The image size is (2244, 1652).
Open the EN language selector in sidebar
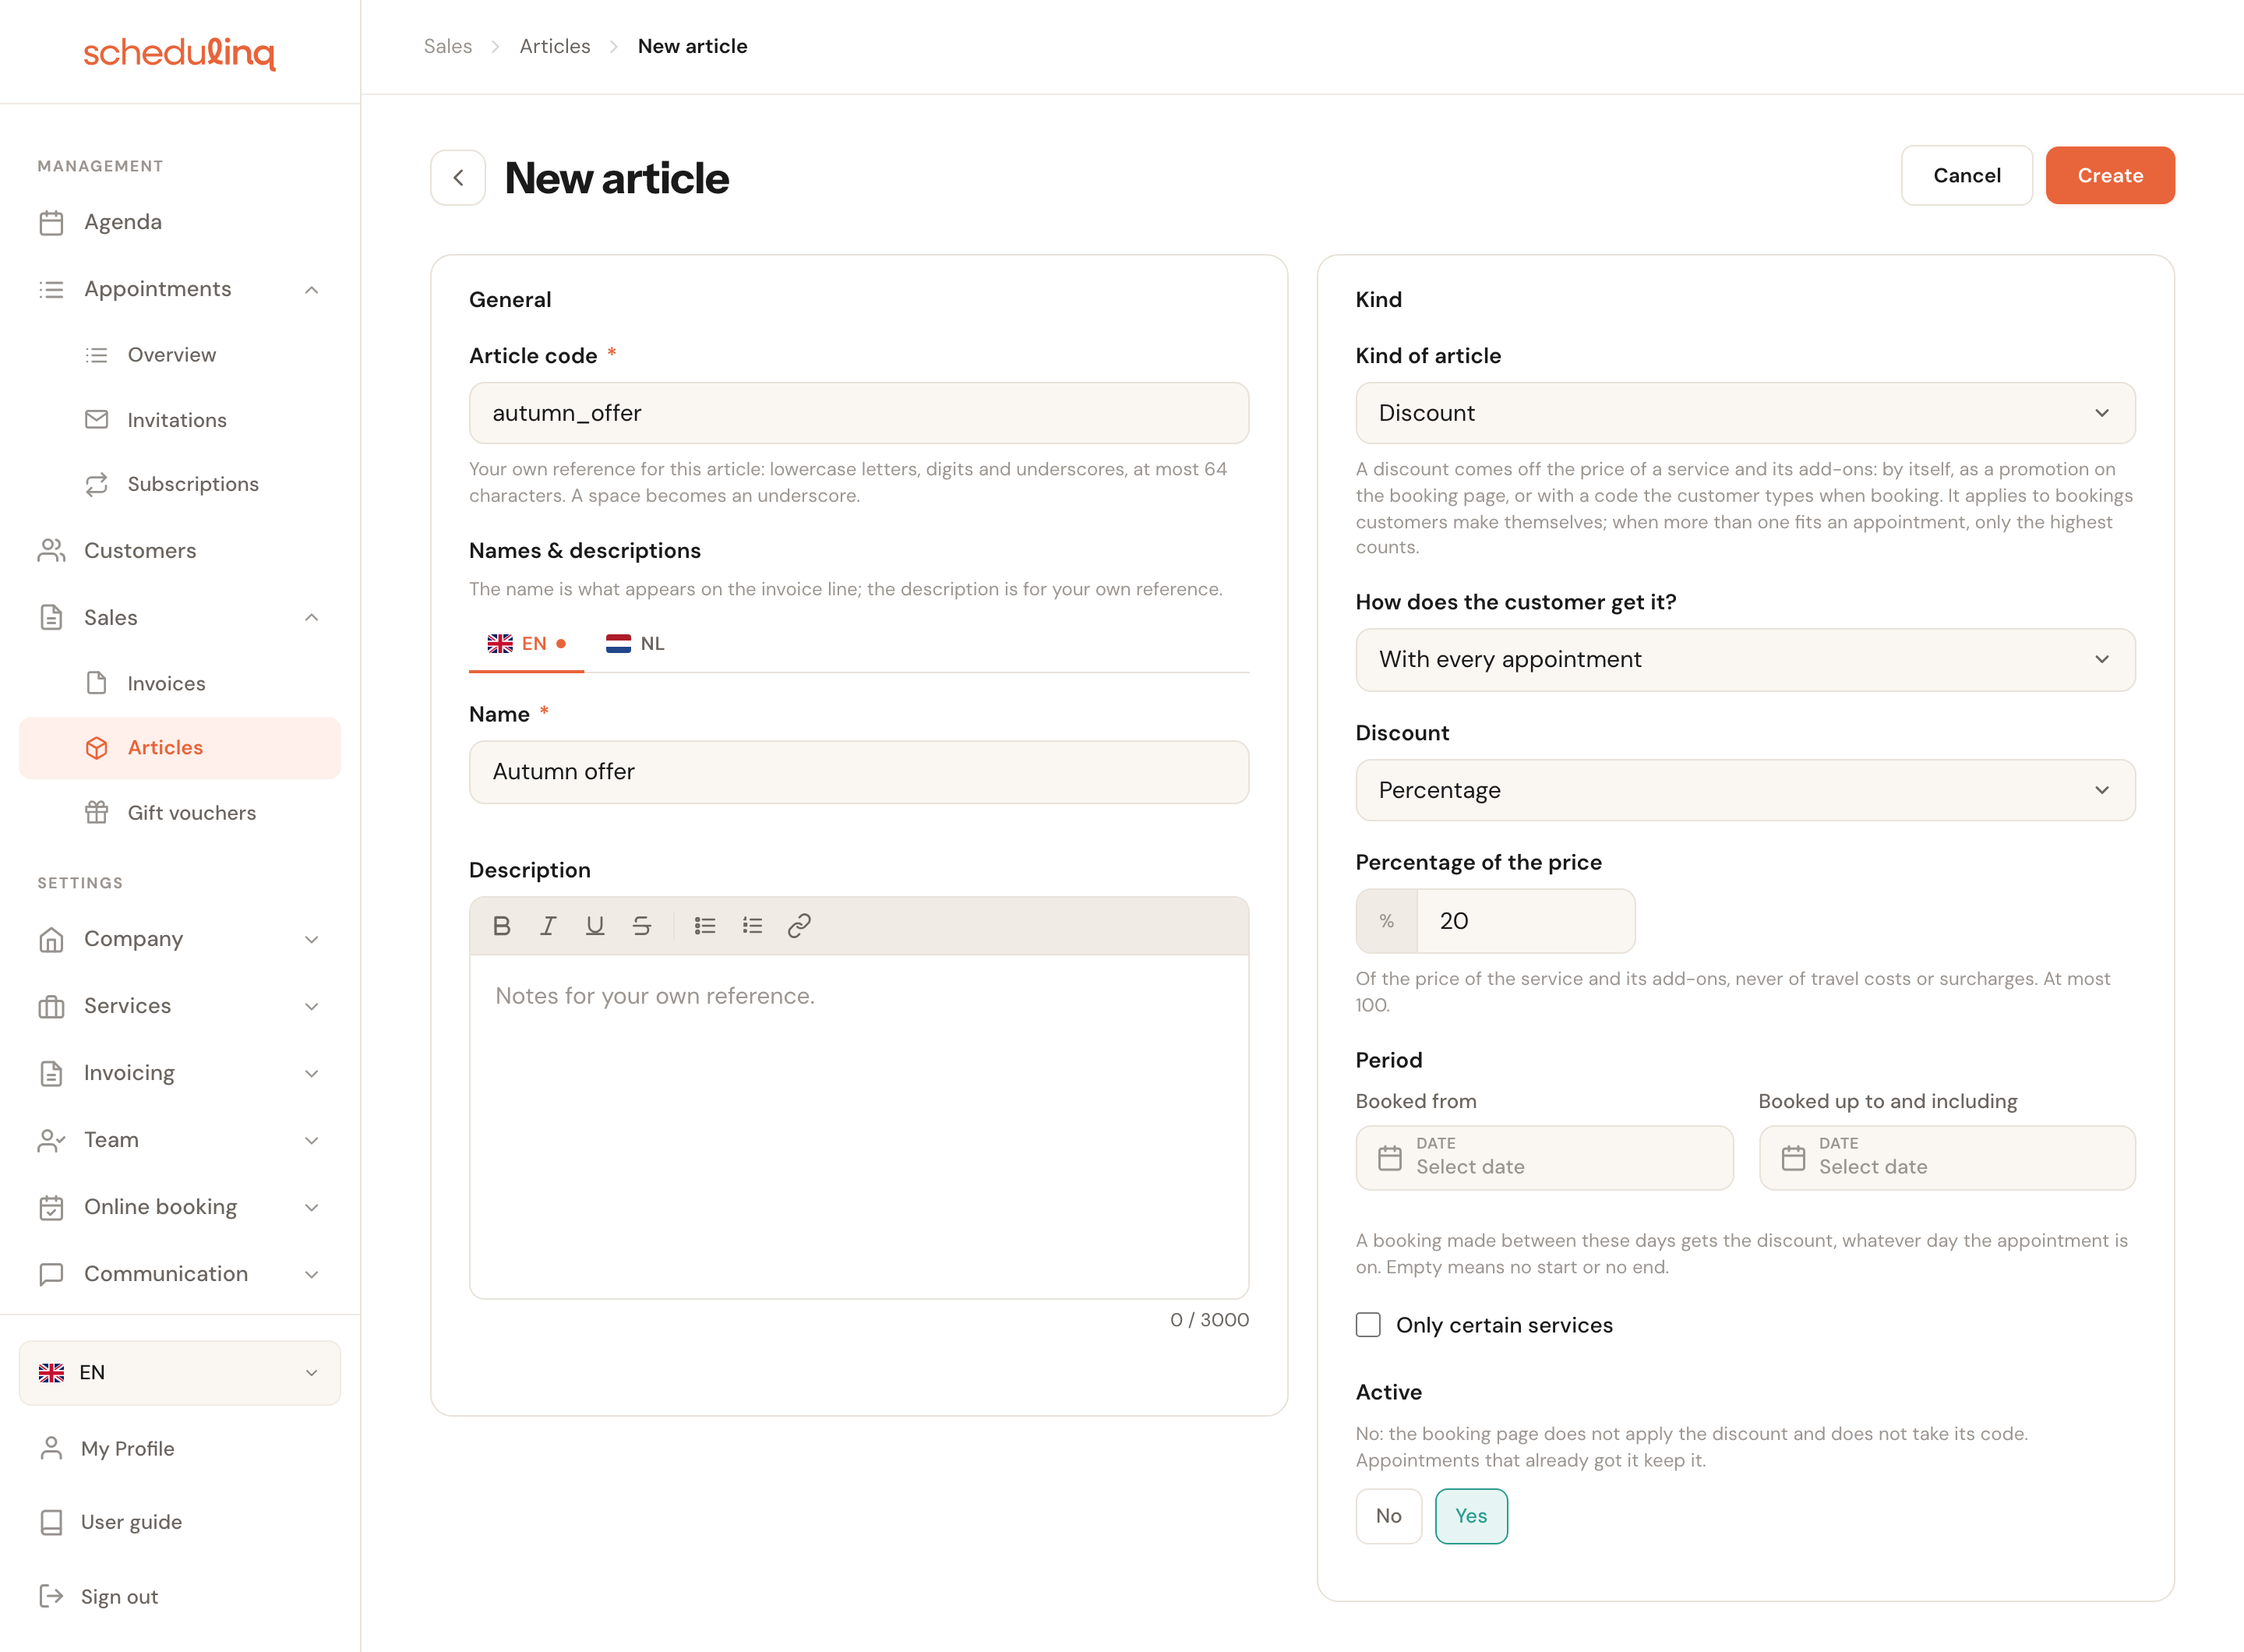pos(180,1373)
